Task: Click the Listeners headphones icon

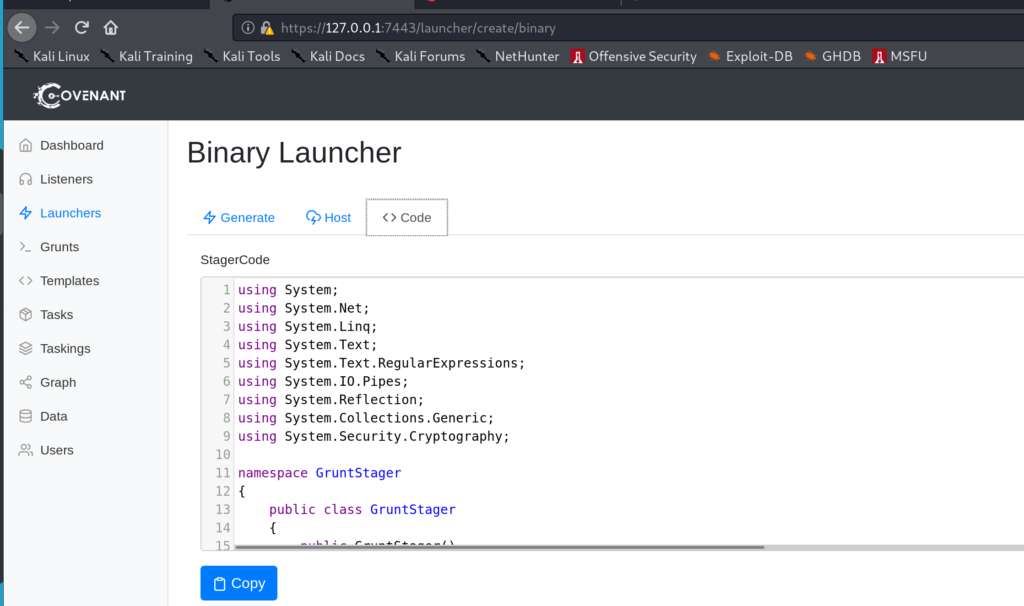Action: [x=25, y=179]
